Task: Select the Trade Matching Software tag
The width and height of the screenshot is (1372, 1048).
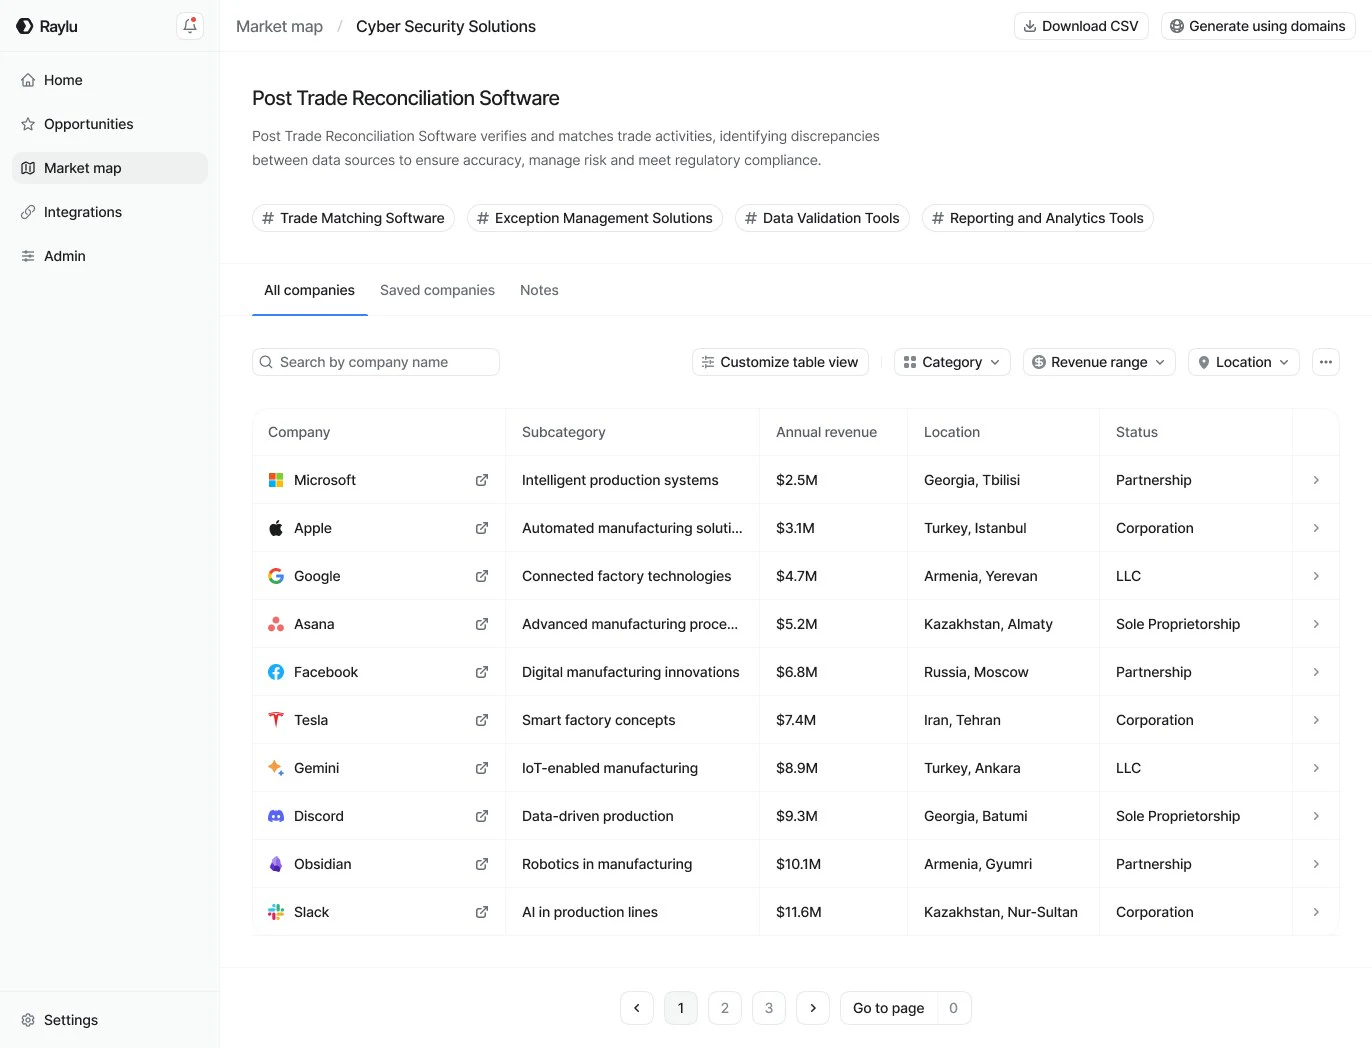Action: pos(353,218)
